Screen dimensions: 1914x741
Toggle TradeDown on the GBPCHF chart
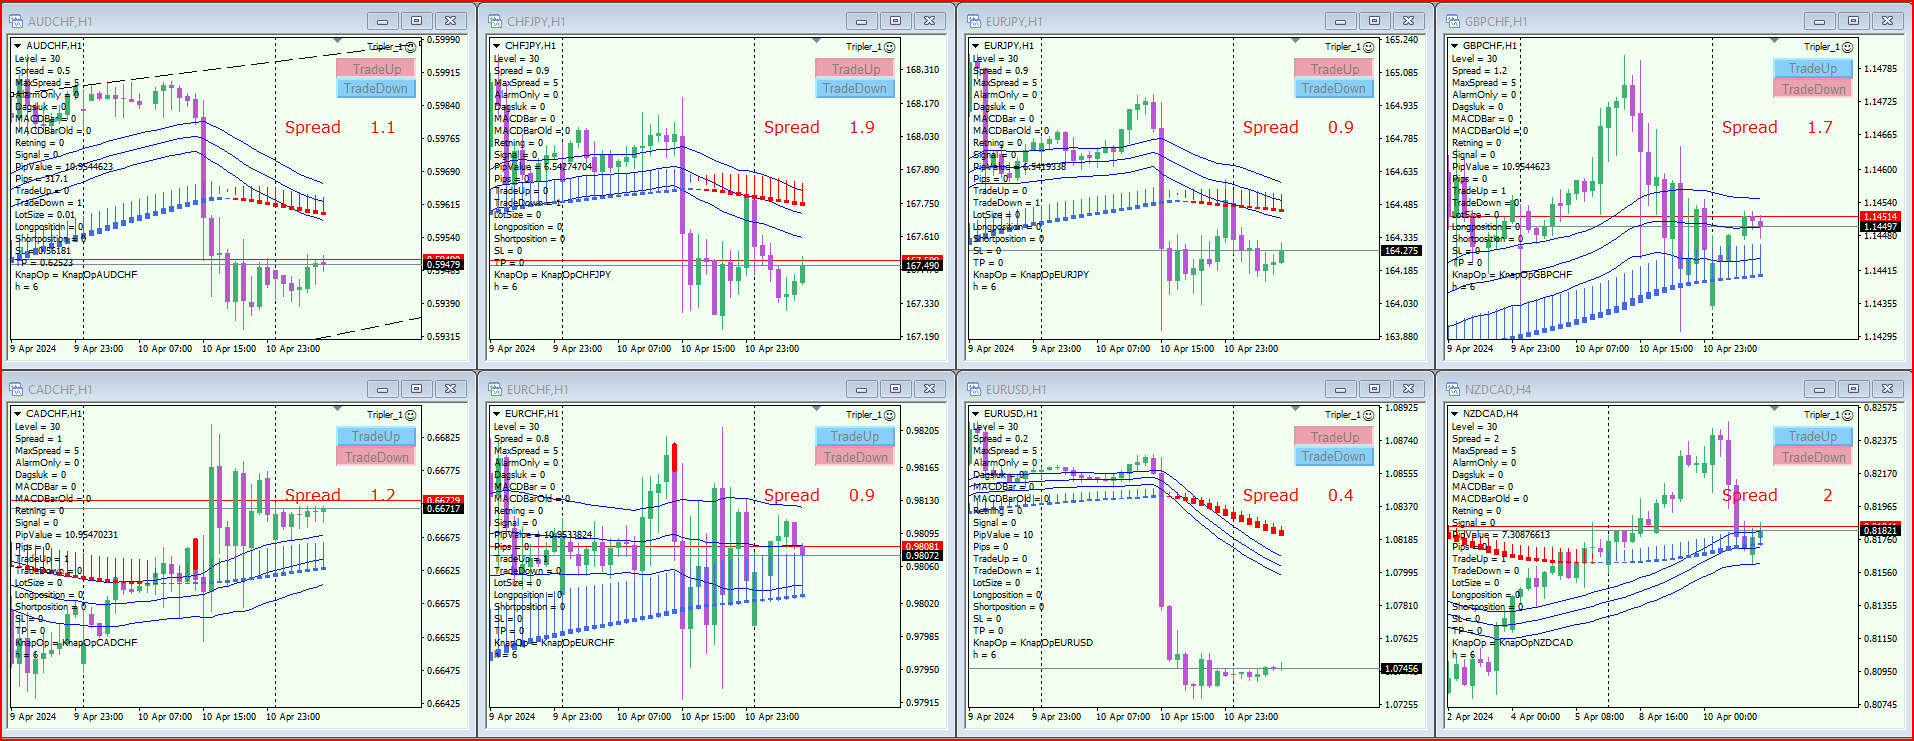tap(1813, 89)
